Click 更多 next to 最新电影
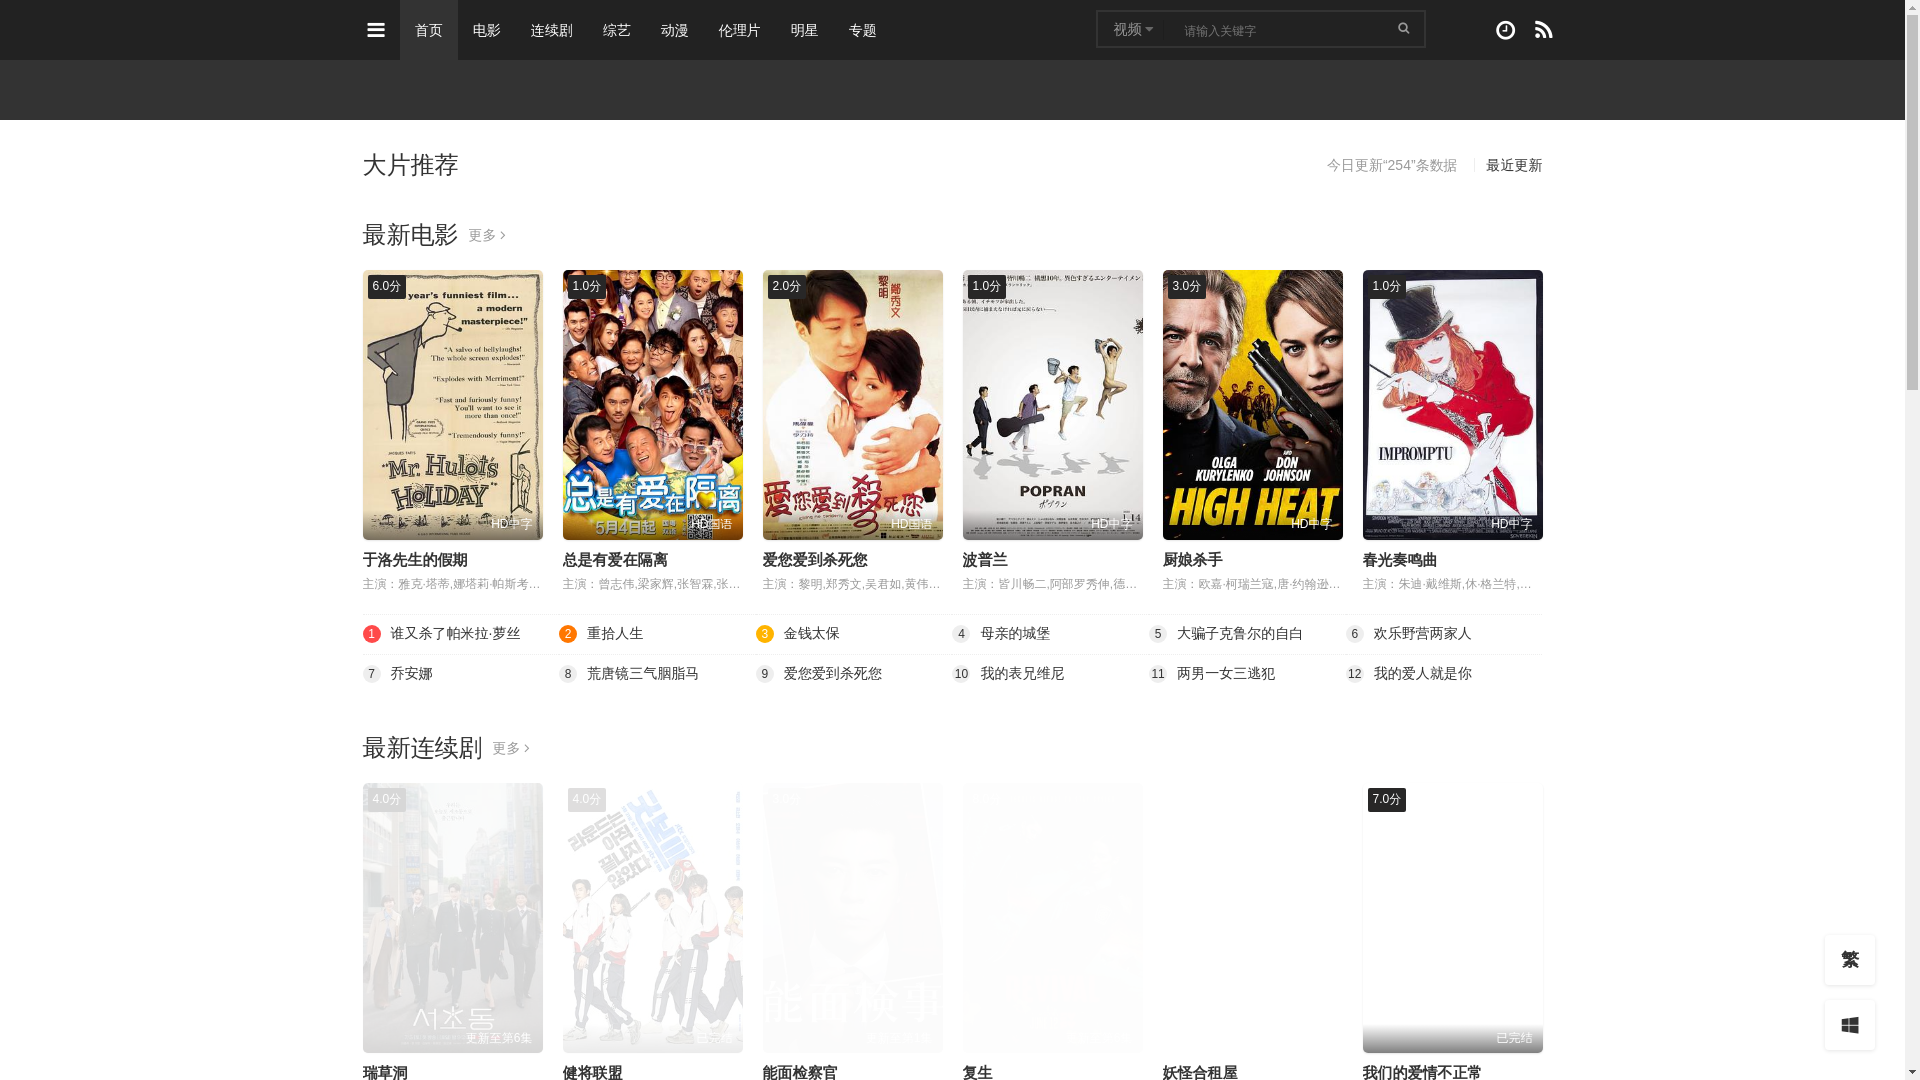 tap(487, 235)
